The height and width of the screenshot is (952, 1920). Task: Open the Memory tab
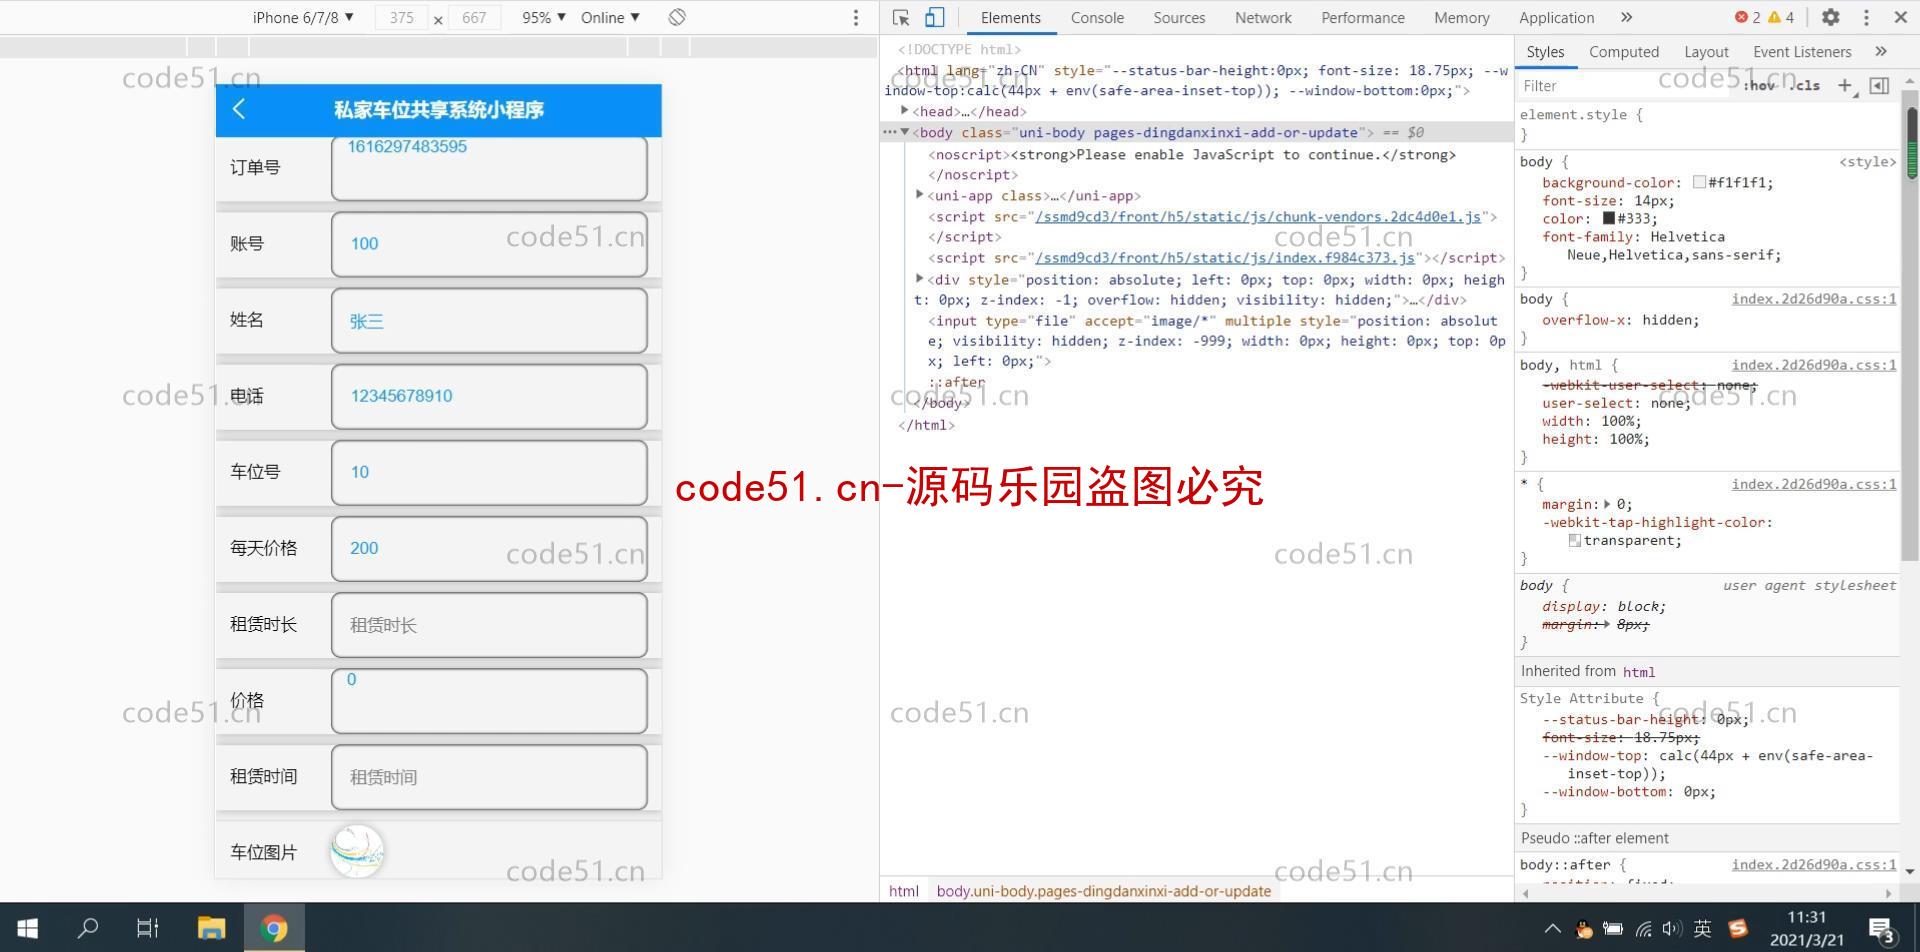pyautogui.click(x=1461, y=18)
